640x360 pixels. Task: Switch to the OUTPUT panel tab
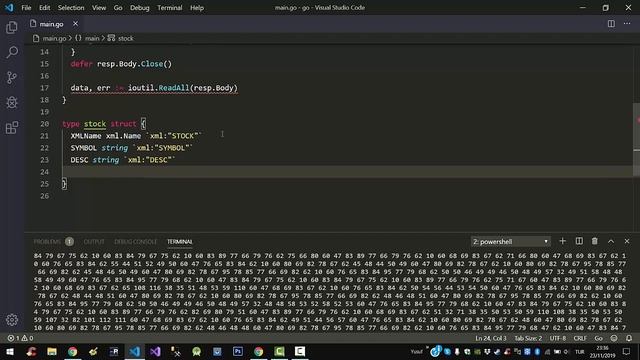[x=94, y=242]
